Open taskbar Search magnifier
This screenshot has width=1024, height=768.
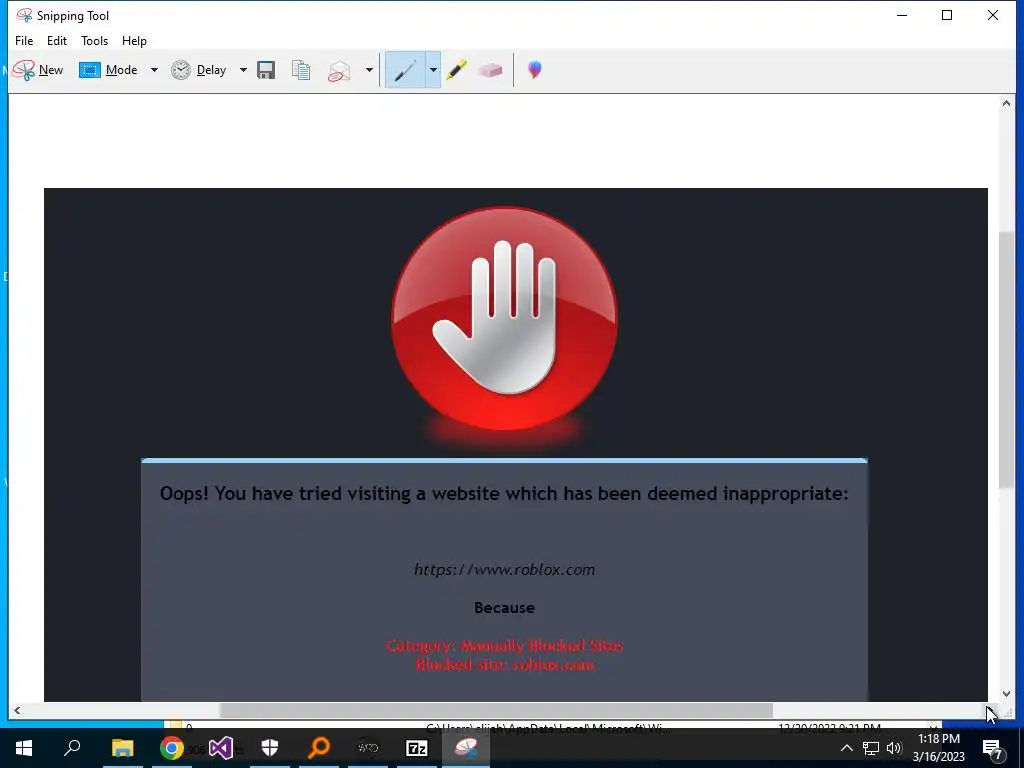pyautogui.click(x=72, y=748)
